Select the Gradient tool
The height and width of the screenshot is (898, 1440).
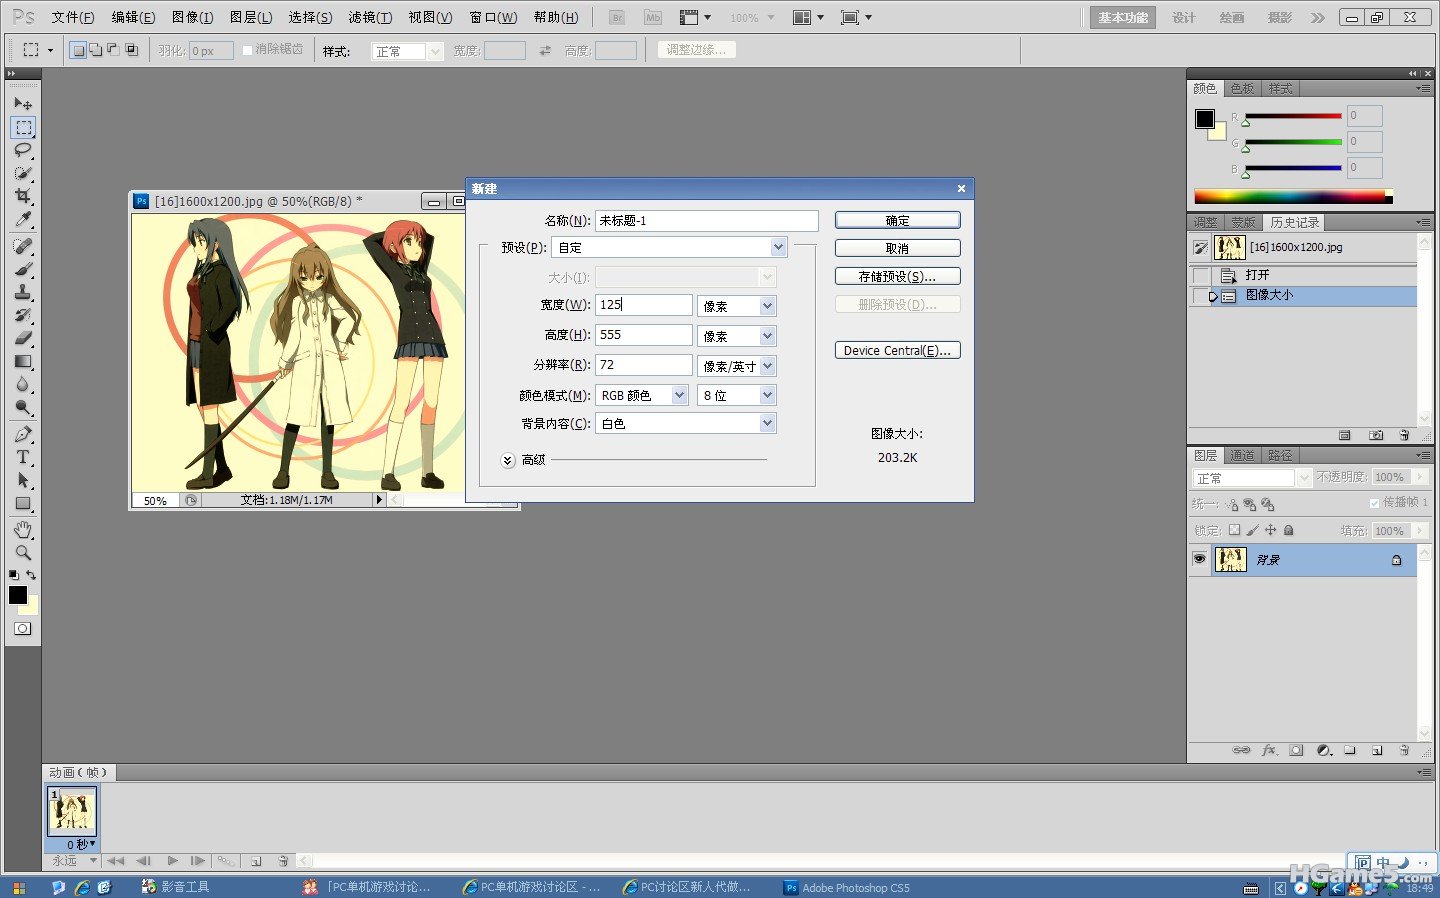(23, 361)
